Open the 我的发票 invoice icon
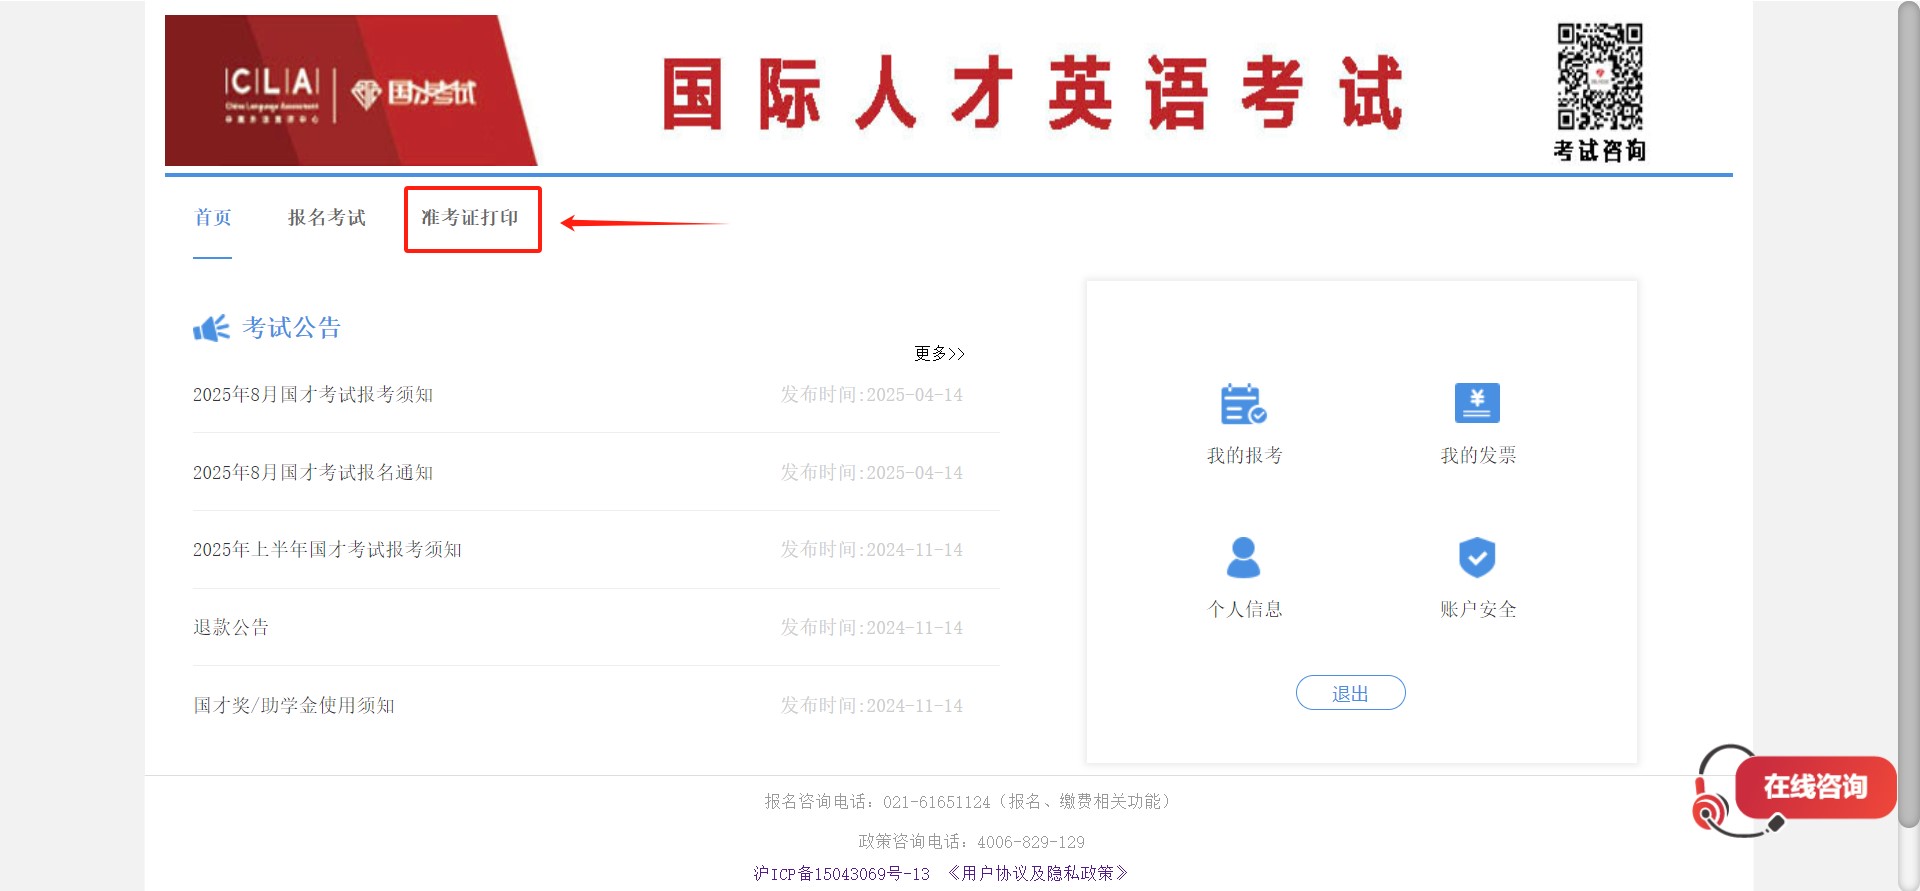Image resolution: width=1920 pixels, height=891 pixels. pyautogui.click(x=1477, y=403)
